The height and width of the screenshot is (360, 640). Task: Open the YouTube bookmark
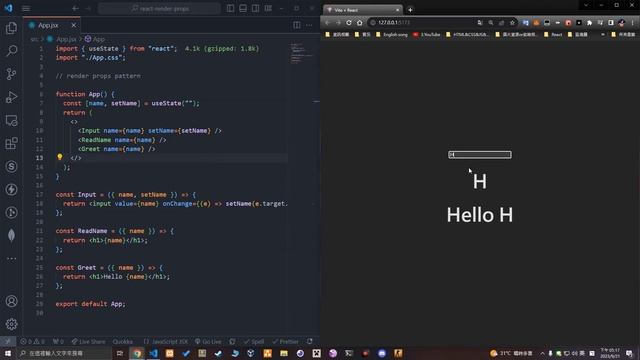[427, 35]
